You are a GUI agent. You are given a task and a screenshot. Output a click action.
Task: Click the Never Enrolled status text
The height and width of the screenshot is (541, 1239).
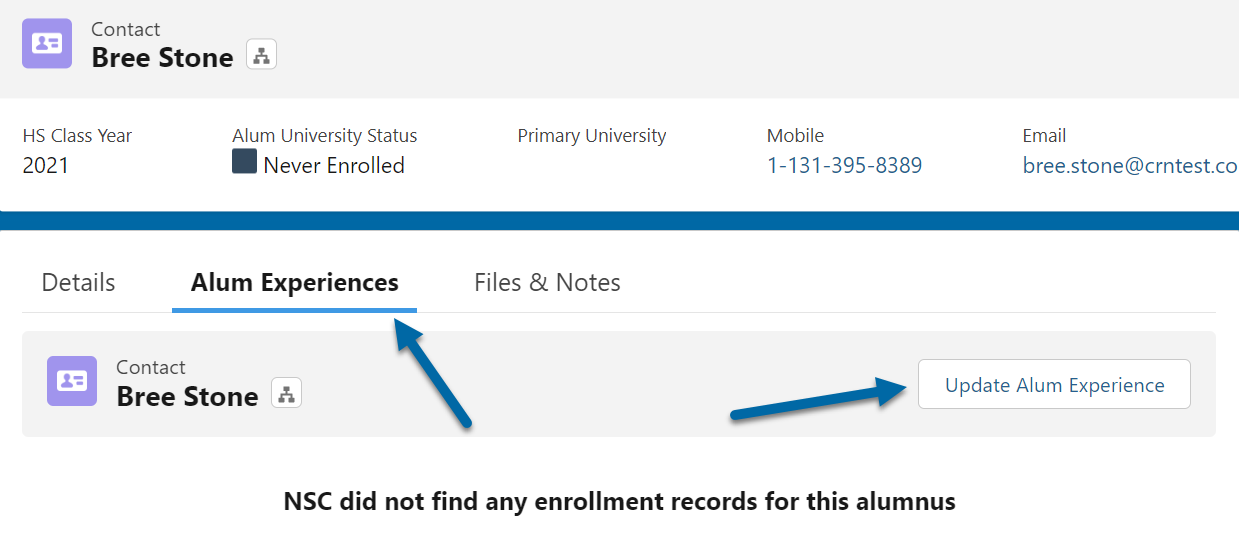(334, 166)
